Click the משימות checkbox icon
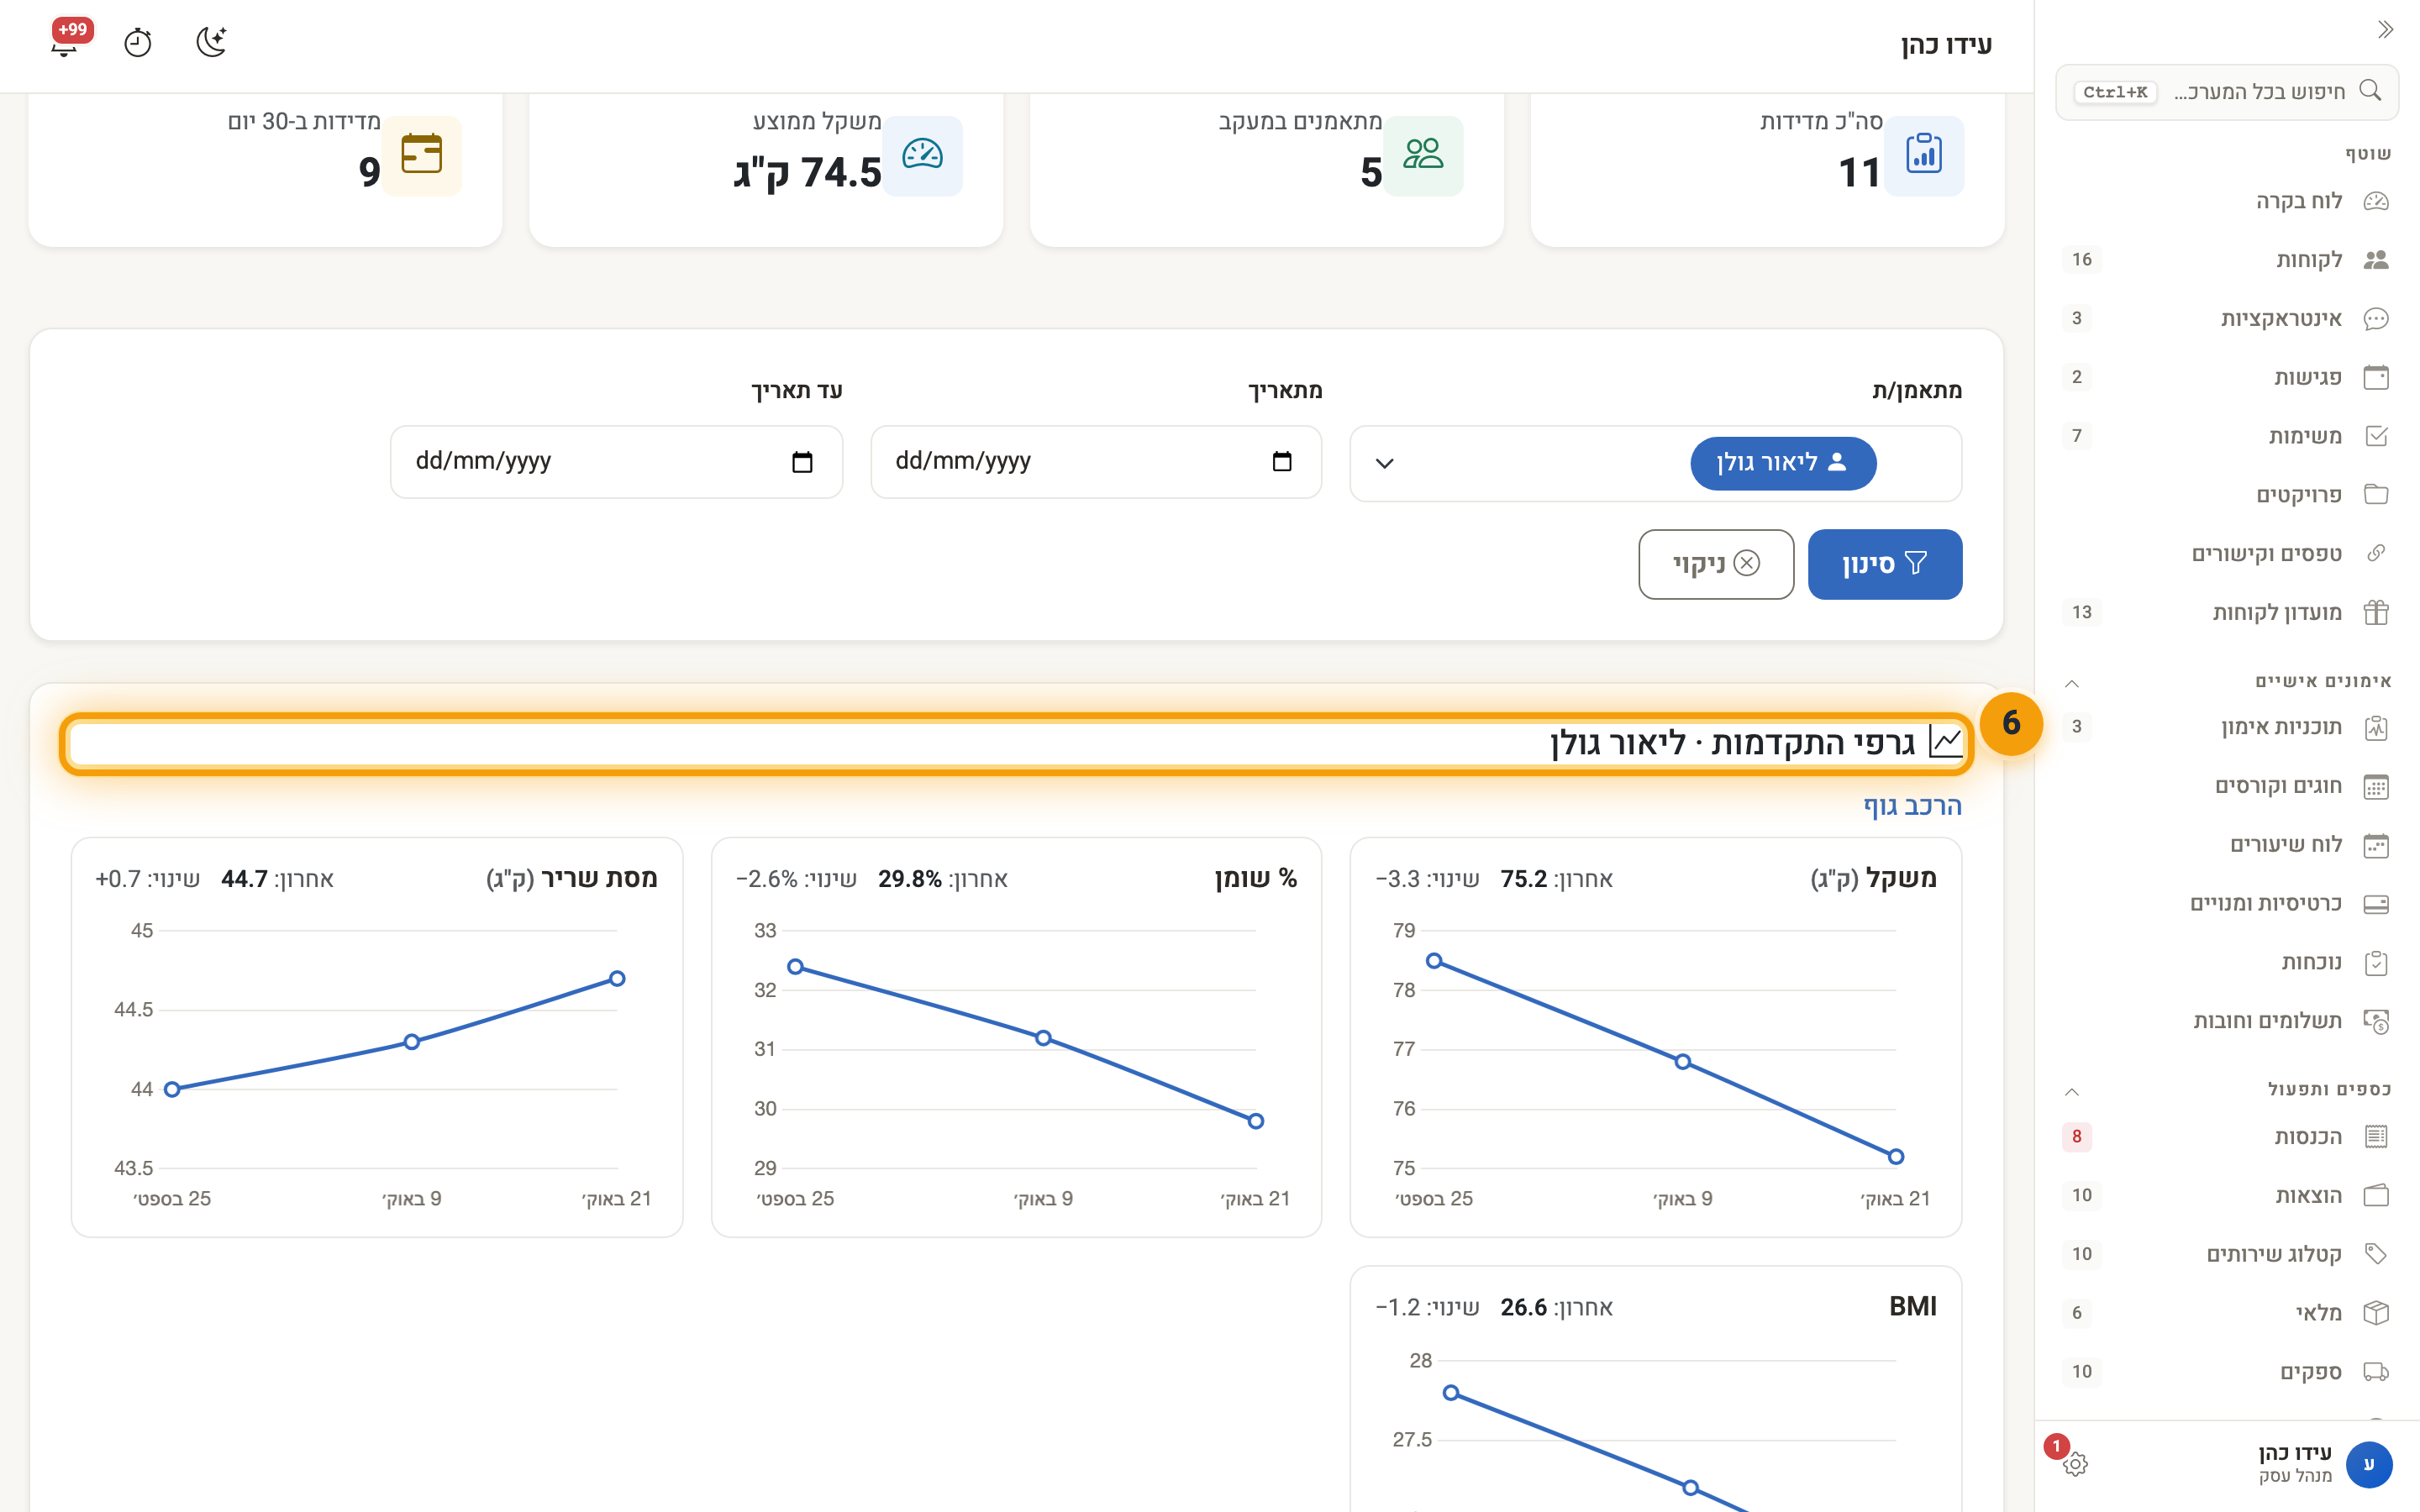Screen dimensions: 2420x1512 (x=2376, y=436)
